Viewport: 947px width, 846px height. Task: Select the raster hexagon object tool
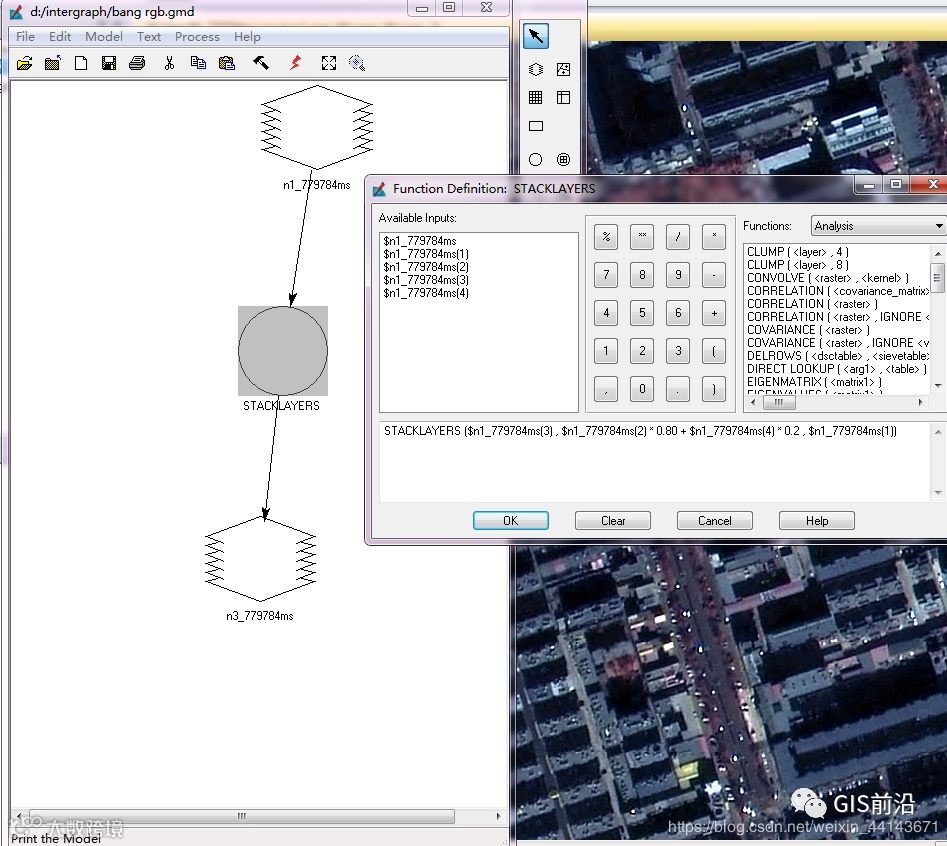coord(536,69)
